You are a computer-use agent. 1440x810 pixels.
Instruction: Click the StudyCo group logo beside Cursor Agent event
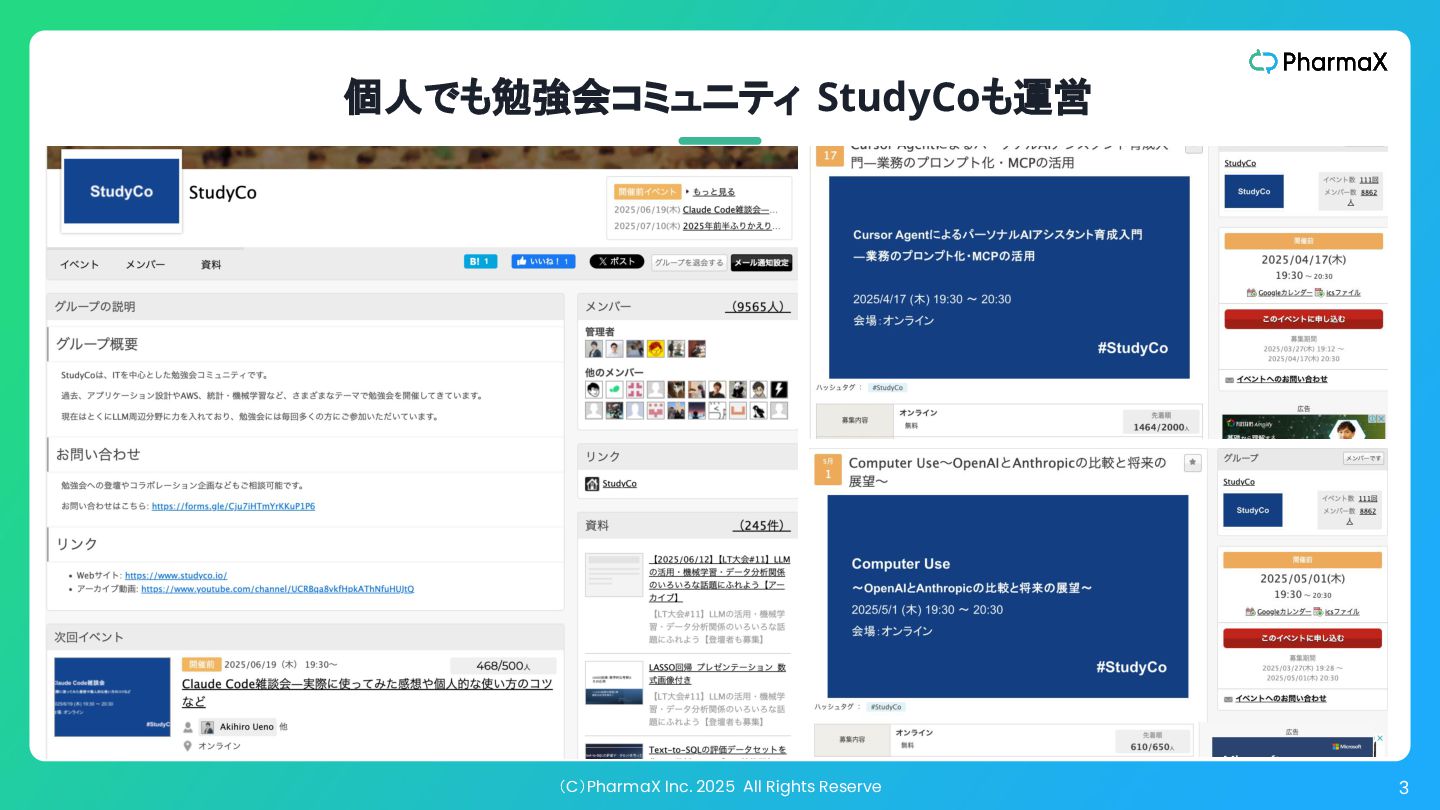click(x=1253, y=191)
